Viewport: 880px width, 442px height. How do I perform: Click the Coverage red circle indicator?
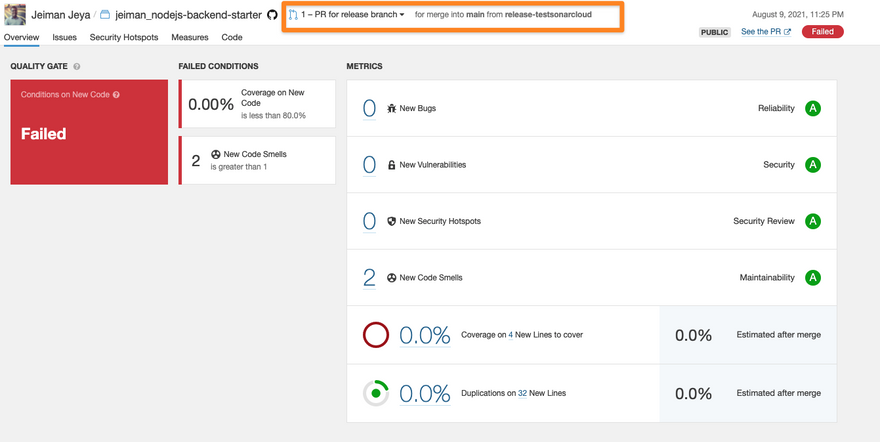[376, 335]
